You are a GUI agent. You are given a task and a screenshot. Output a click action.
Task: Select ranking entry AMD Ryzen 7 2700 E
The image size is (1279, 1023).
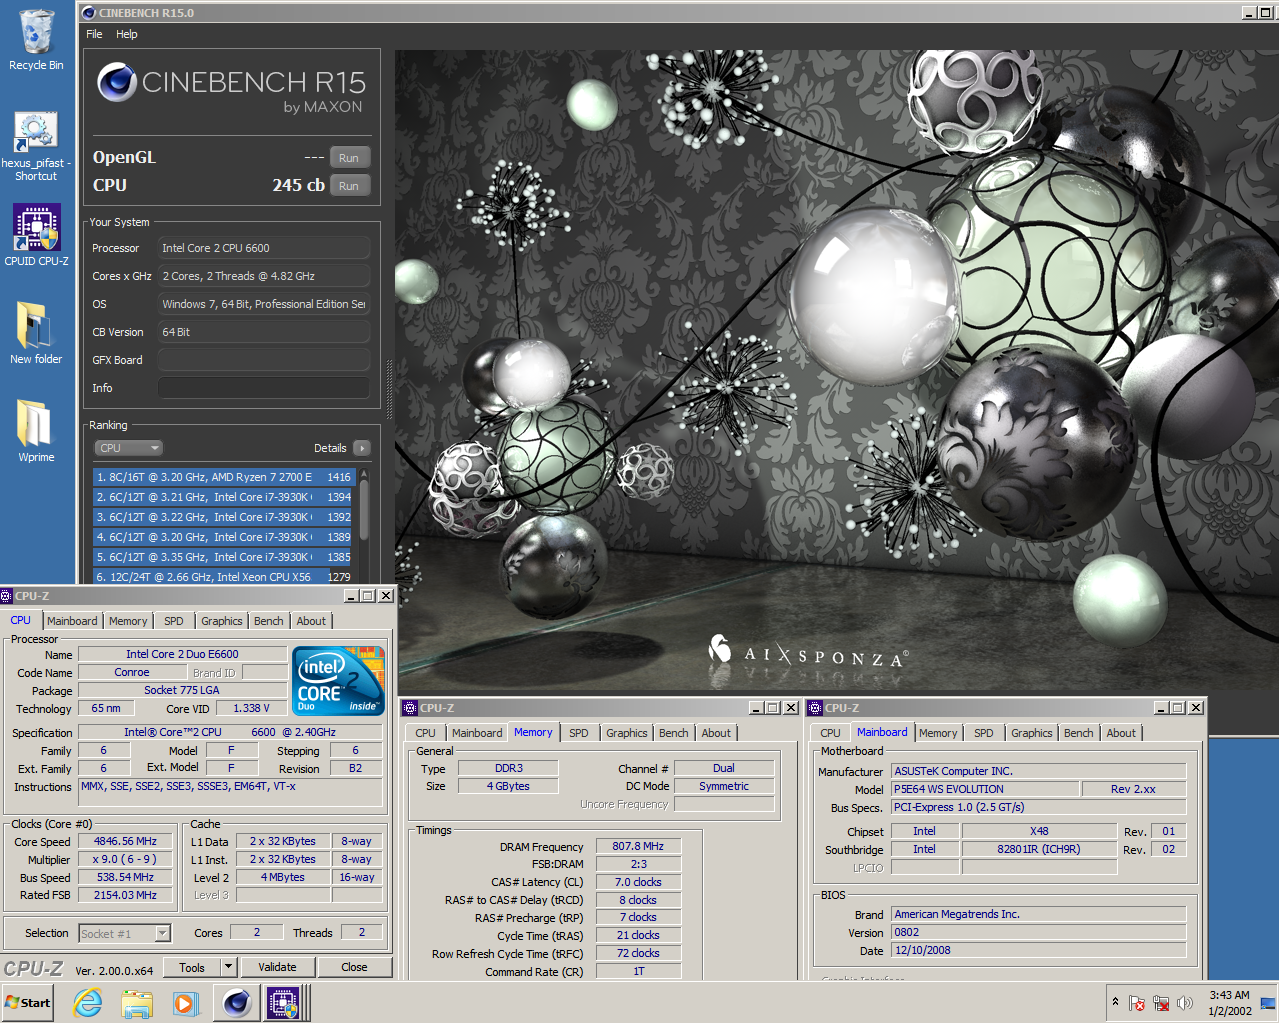click(224, 477)
